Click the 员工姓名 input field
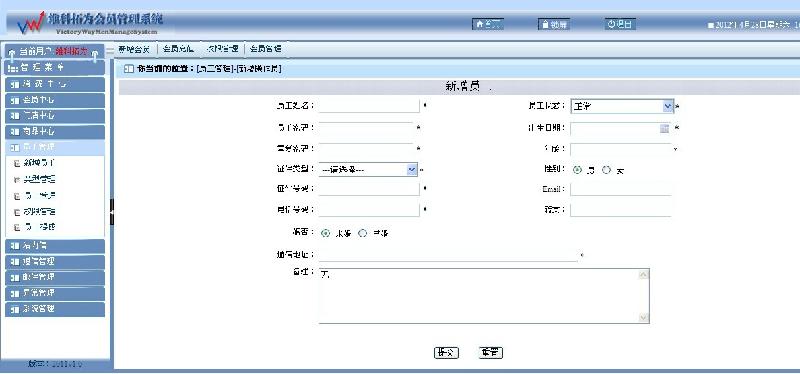The height and width of the screenshot is (374, 800). pos(369,106)
